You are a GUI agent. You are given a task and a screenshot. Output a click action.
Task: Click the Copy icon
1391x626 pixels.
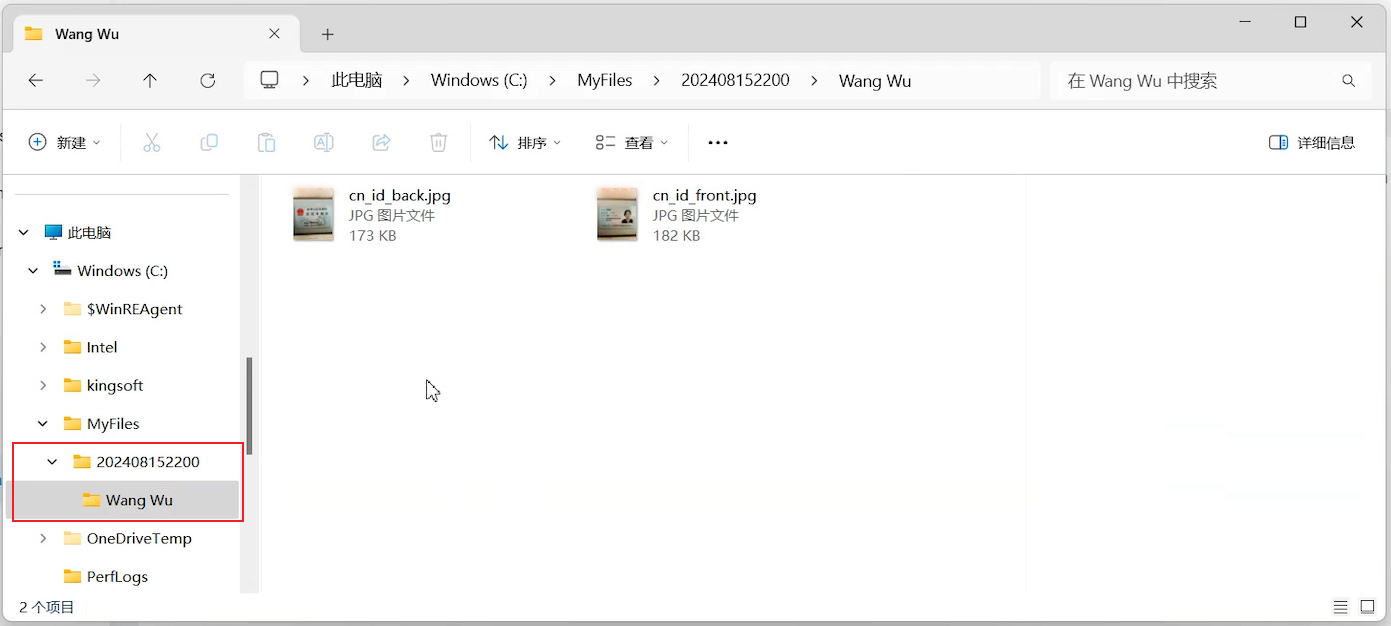pyautogui.click(x=209, y=142)
